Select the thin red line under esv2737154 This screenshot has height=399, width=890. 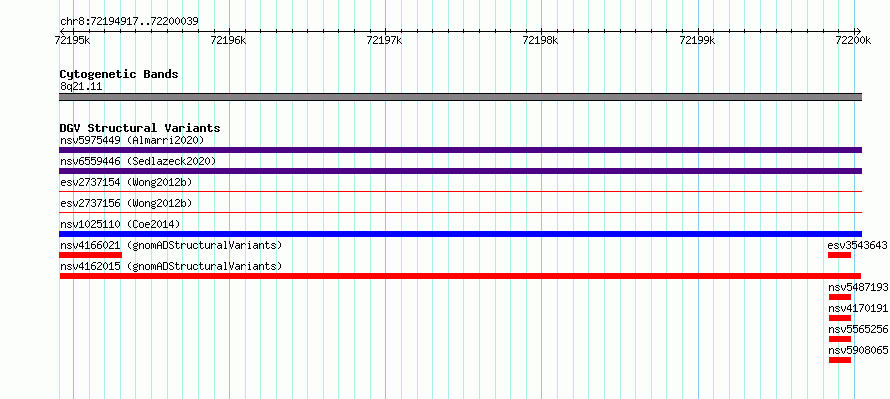(x=460, y=192)
